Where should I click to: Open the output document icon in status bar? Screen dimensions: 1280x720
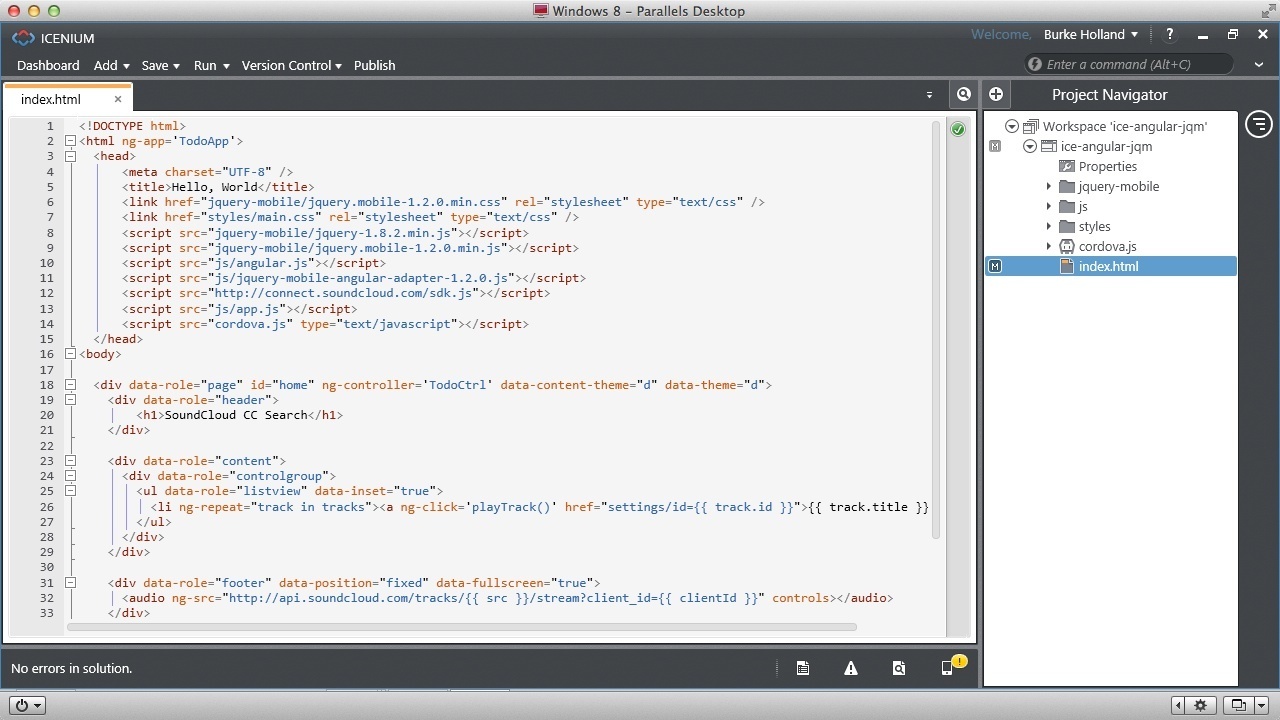(x=803, y=668)
